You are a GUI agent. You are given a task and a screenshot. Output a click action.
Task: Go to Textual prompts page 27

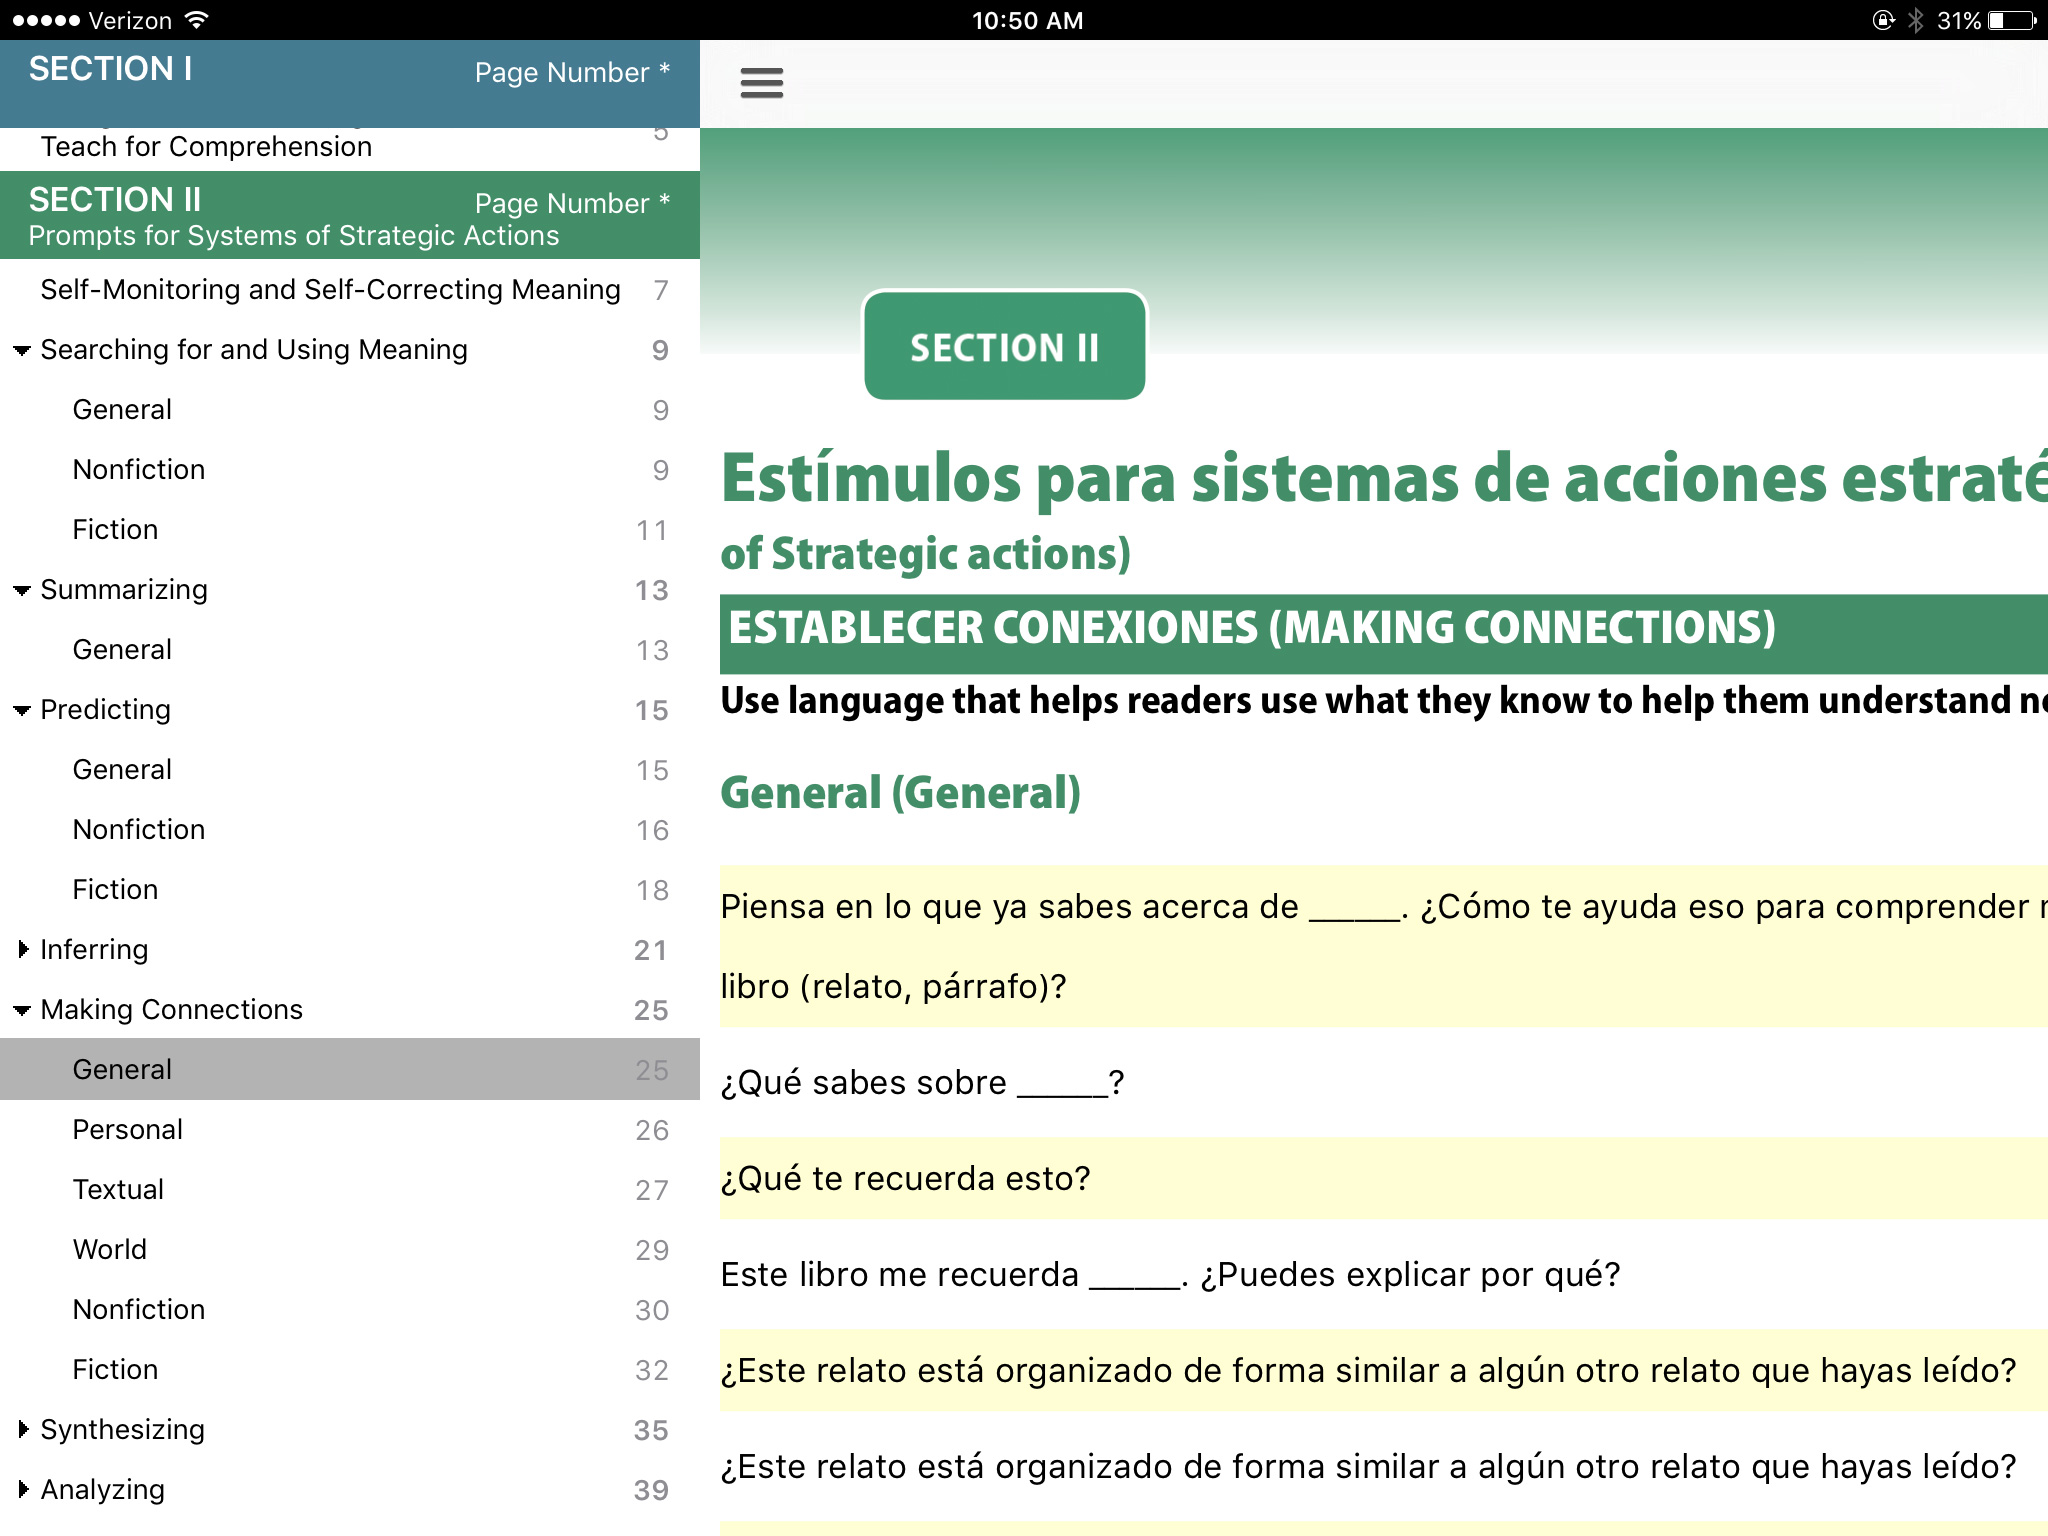[x=118, y=1190]
